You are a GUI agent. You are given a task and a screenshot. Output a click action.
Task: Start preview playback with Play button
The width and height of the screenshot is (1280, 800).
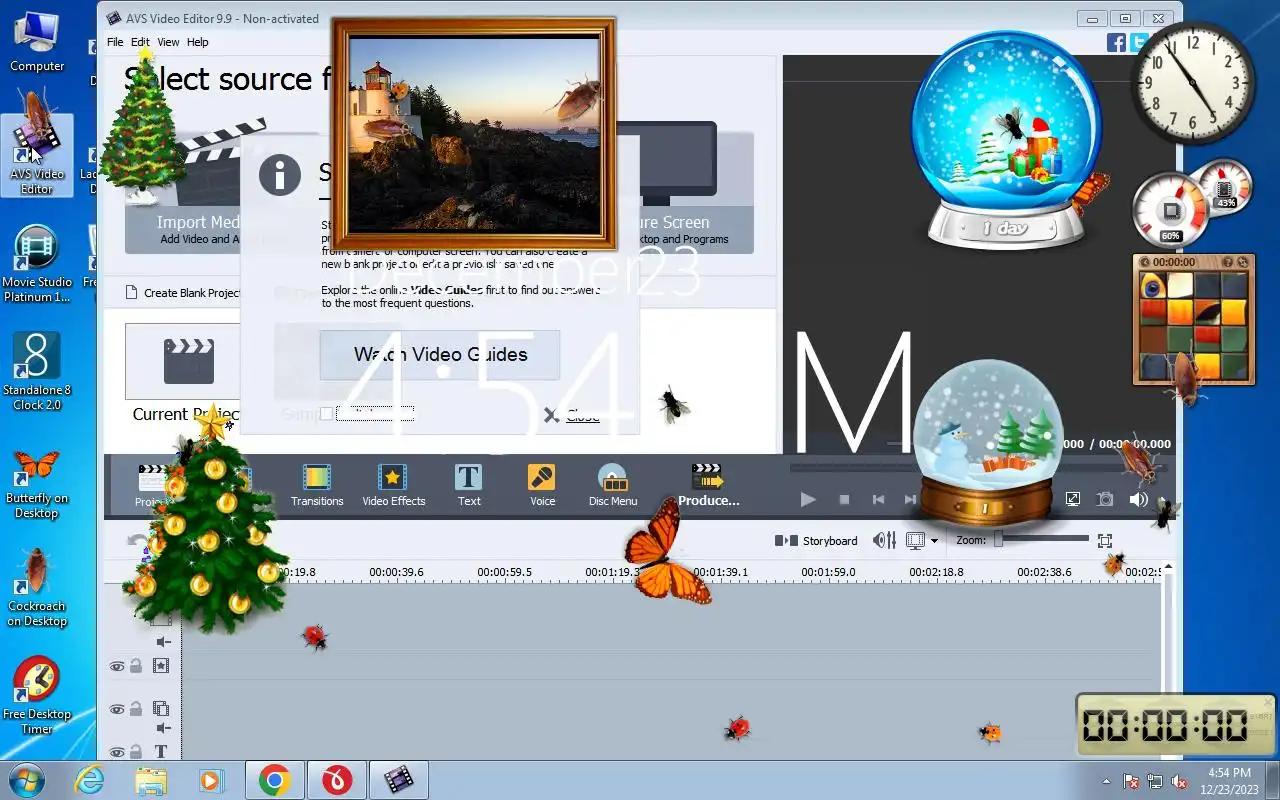point(808,499)
